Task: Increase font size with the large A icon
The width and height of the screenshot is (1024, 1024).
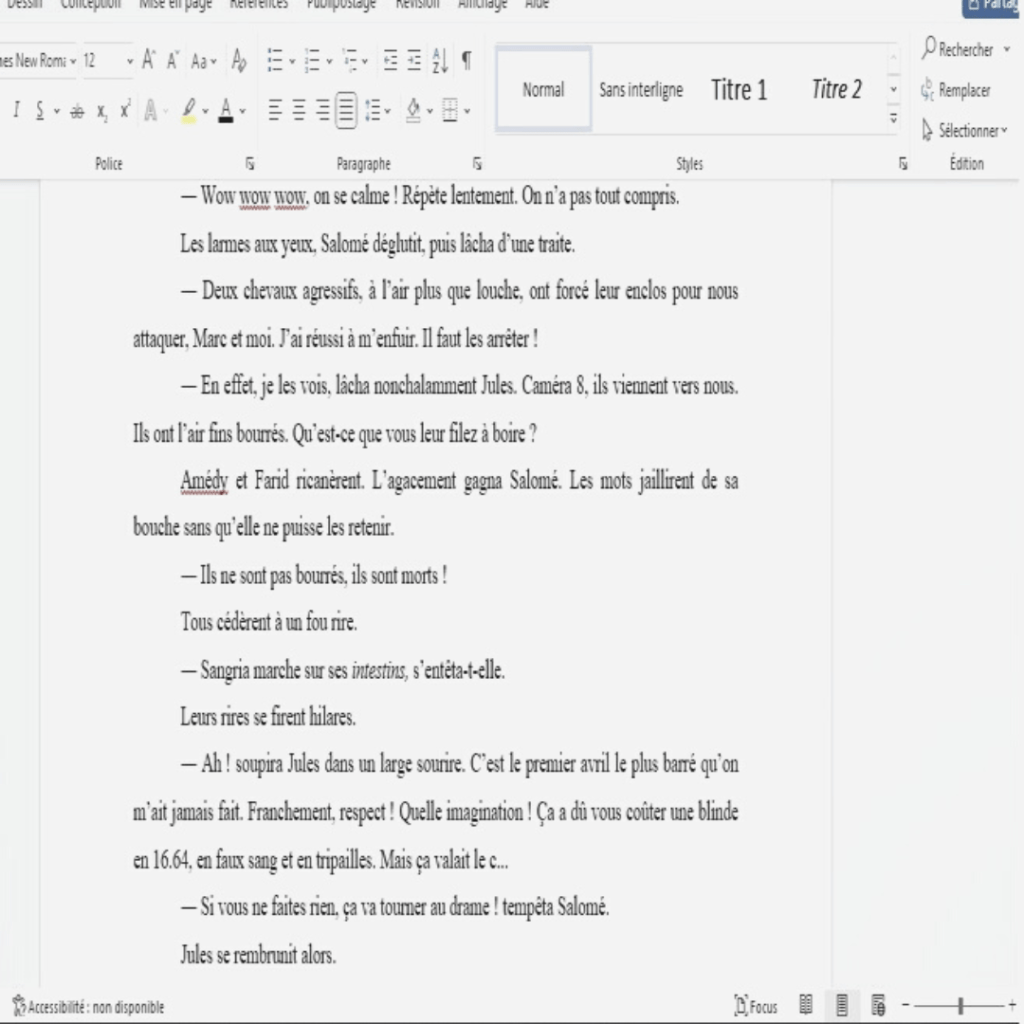Action: (148, 61)
